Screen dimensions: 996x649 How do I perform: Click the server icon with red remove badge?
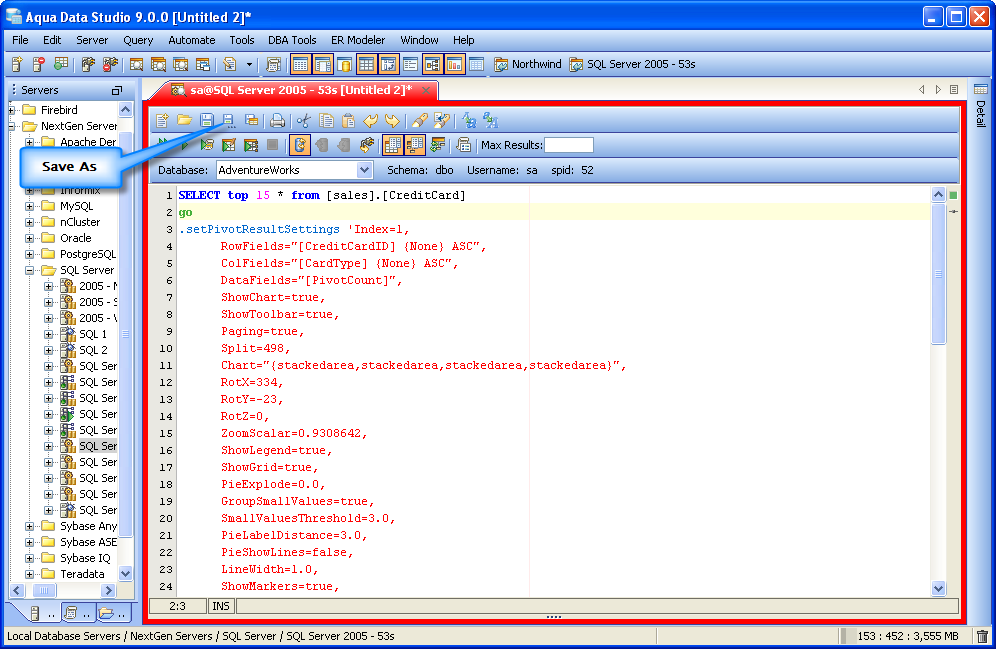click(x=39, y=64)
